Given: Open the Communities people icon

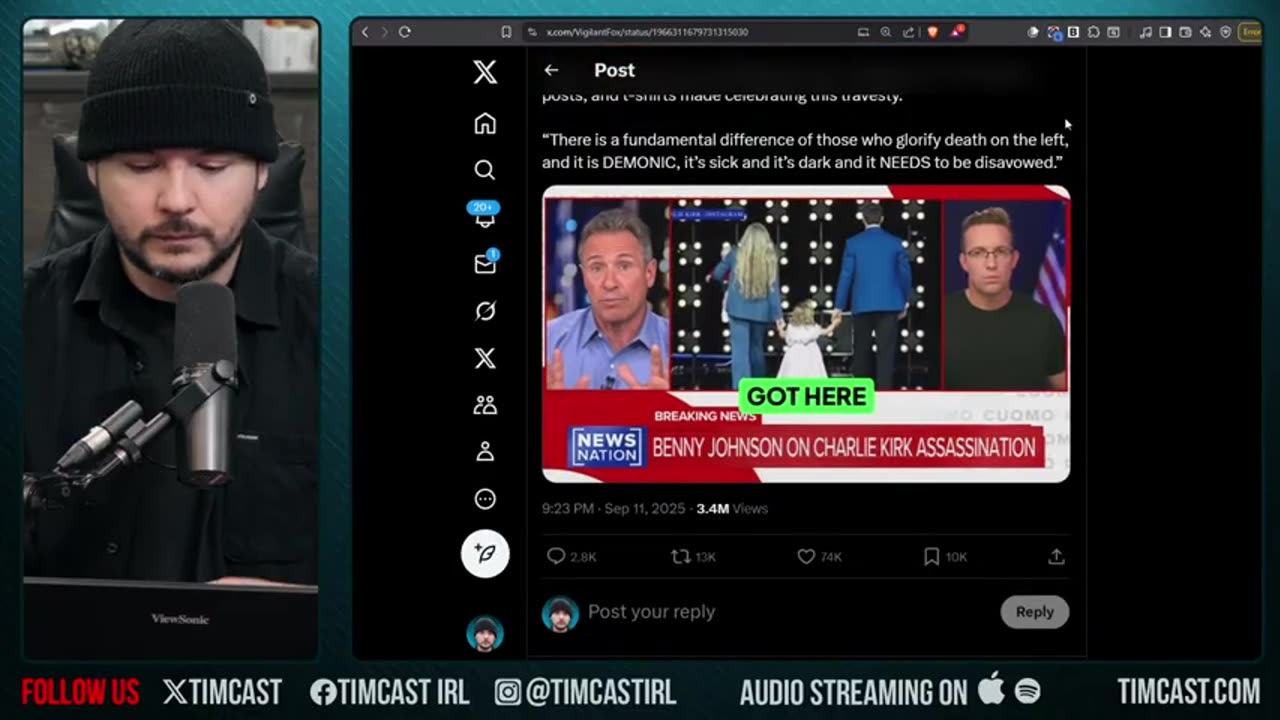Looking at the screenshot, I should click(485, 405).
